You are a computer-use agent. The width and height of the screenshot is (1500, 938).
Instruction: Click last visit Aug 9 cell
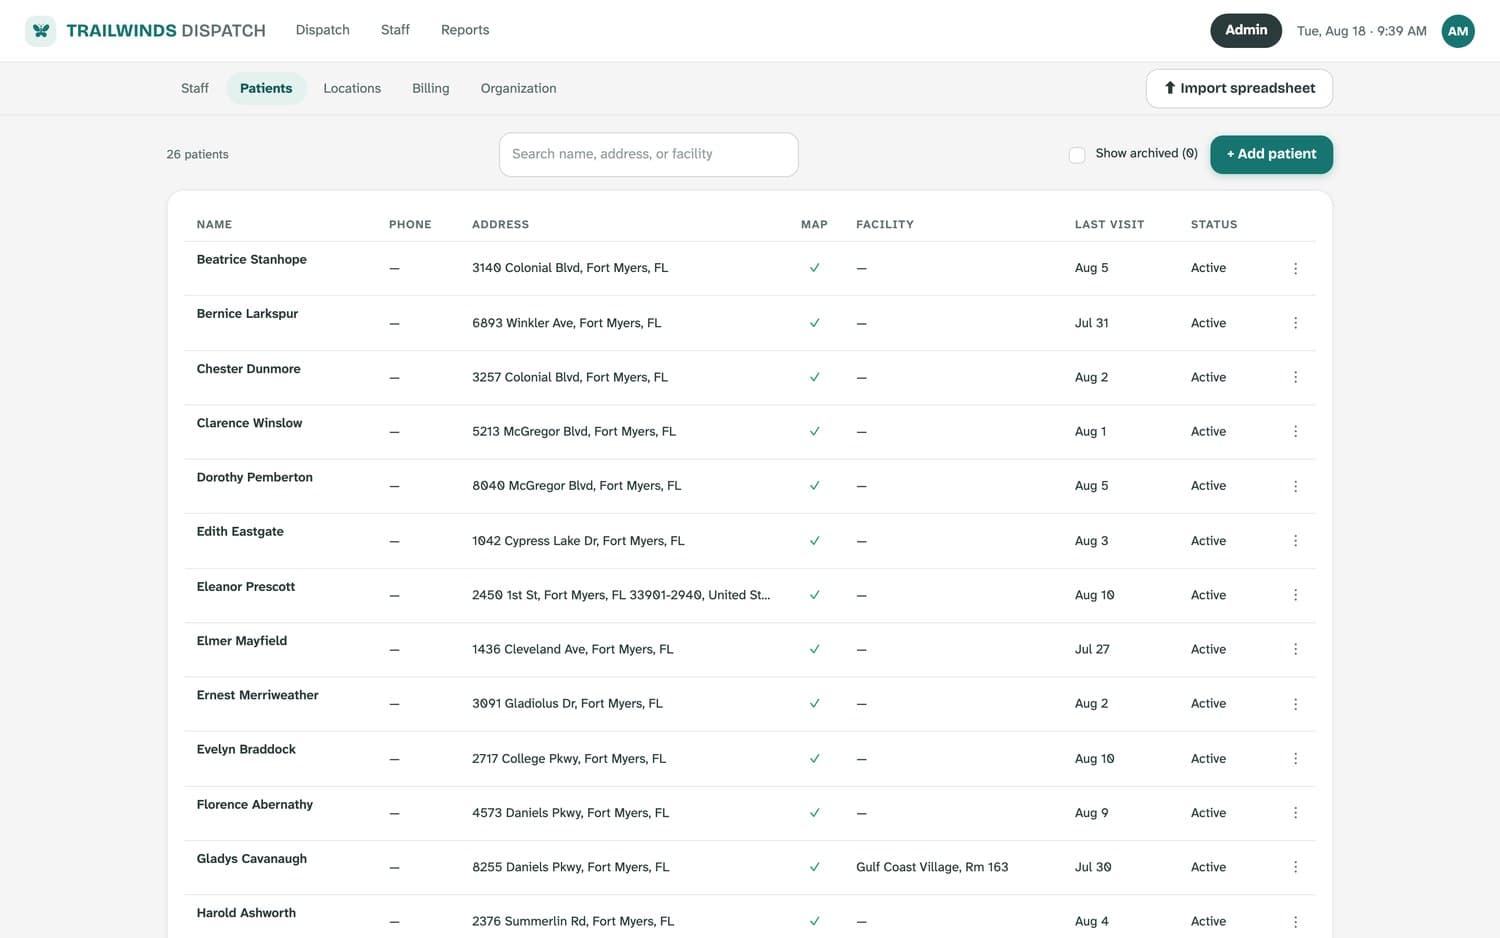click(x=1091, y=813)
